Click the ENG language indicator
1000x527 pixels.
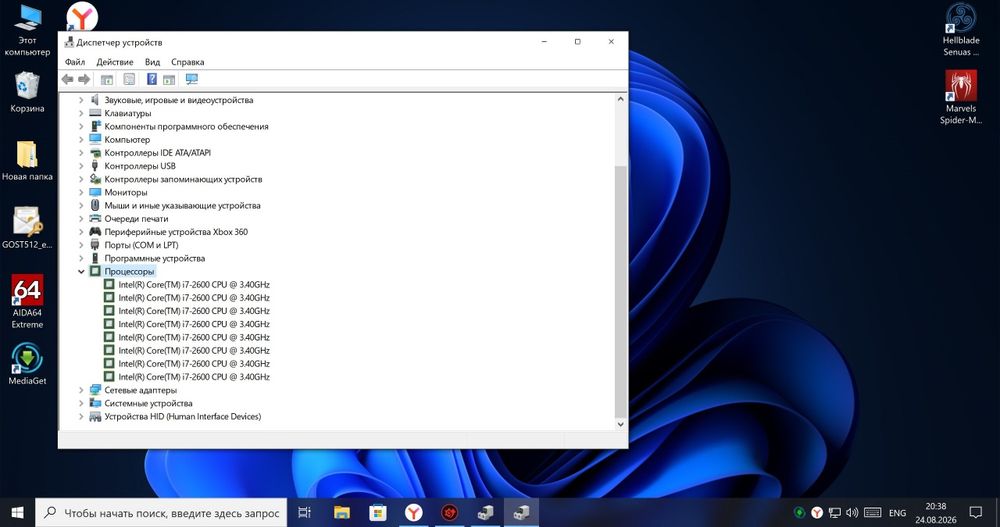coord(897,513)
